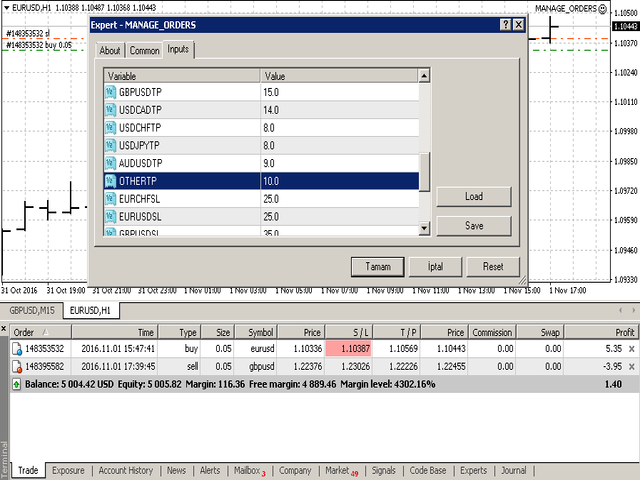Screen dimensions: 640x480
Task: Confirm with the Tamam button
Action: (378, 267)
